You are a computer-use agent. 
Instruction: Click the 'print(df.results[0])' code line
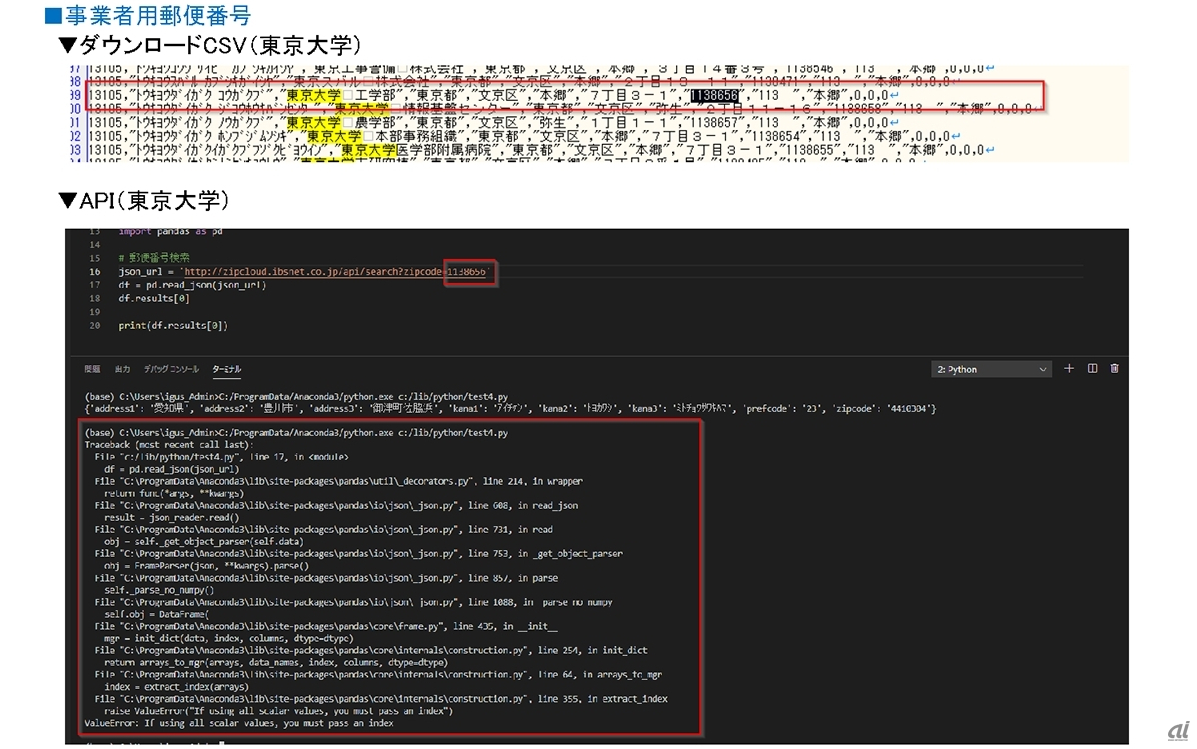[173, 325]
